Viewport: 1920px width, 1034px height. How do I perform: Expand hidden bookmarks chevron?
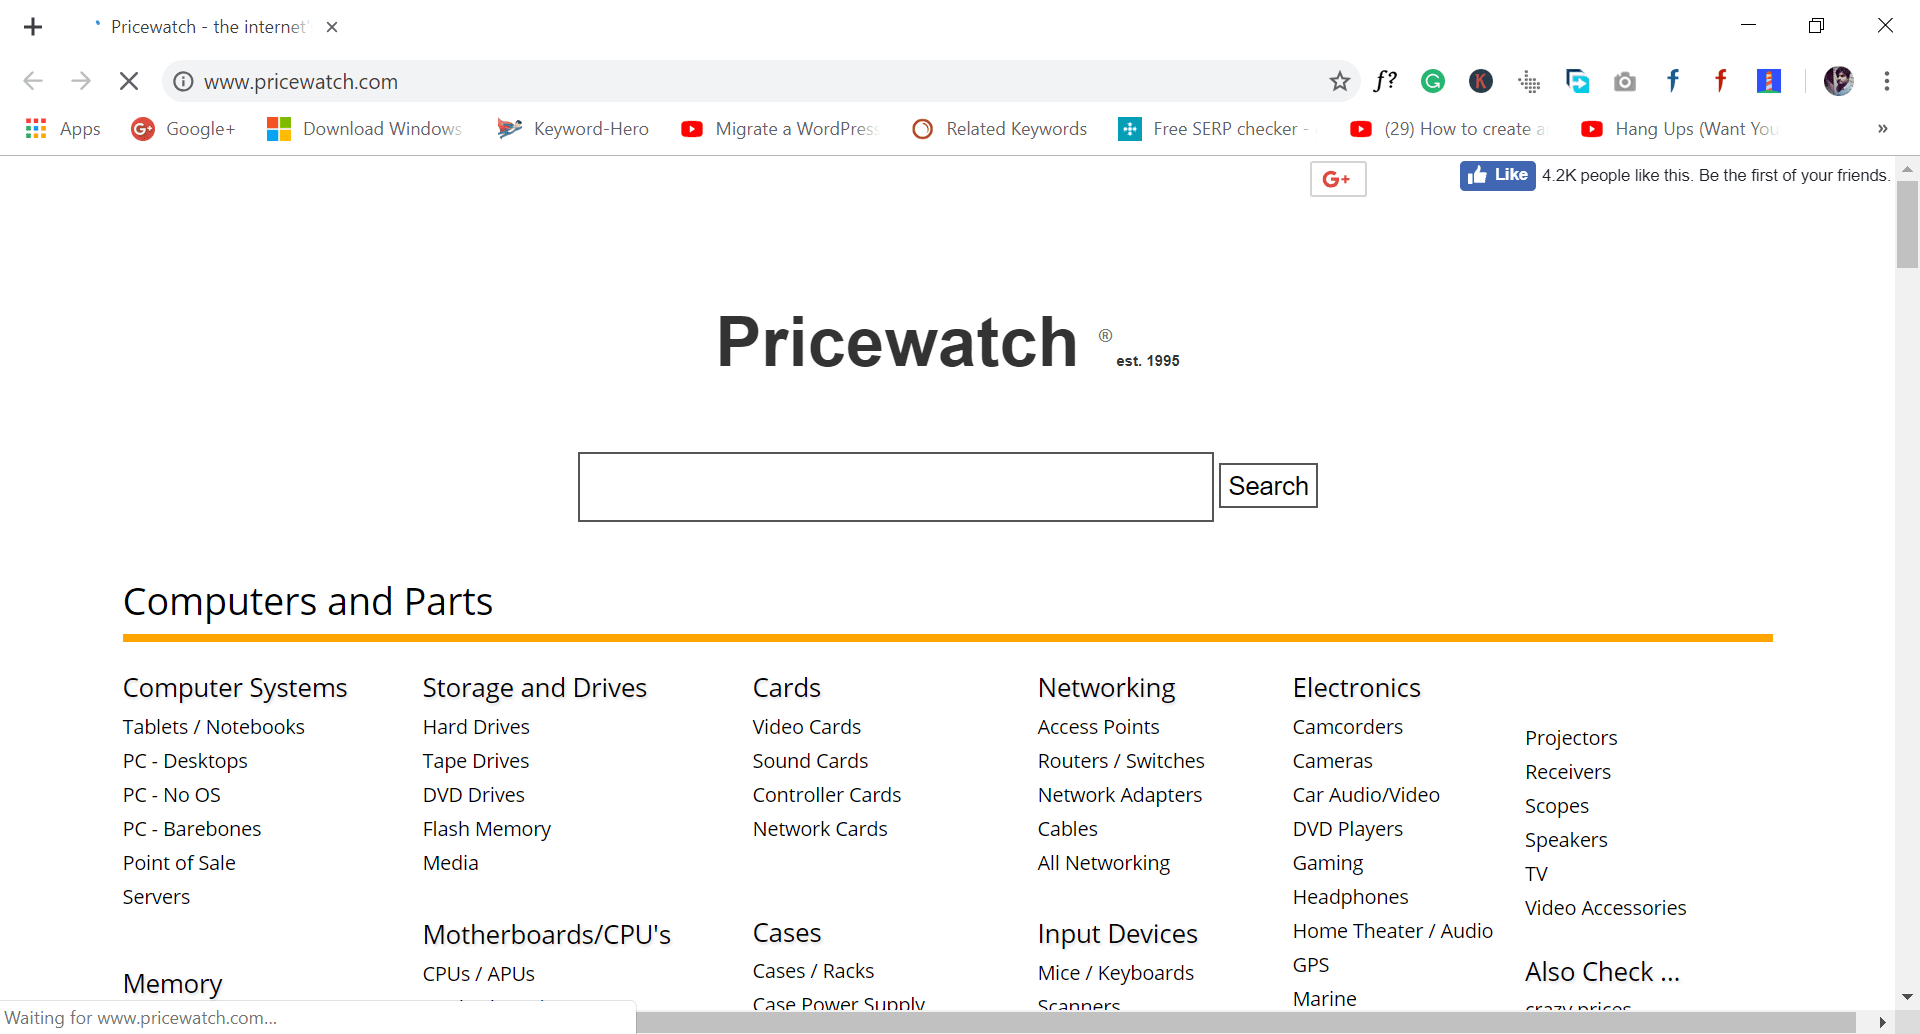coord(1882,129)
